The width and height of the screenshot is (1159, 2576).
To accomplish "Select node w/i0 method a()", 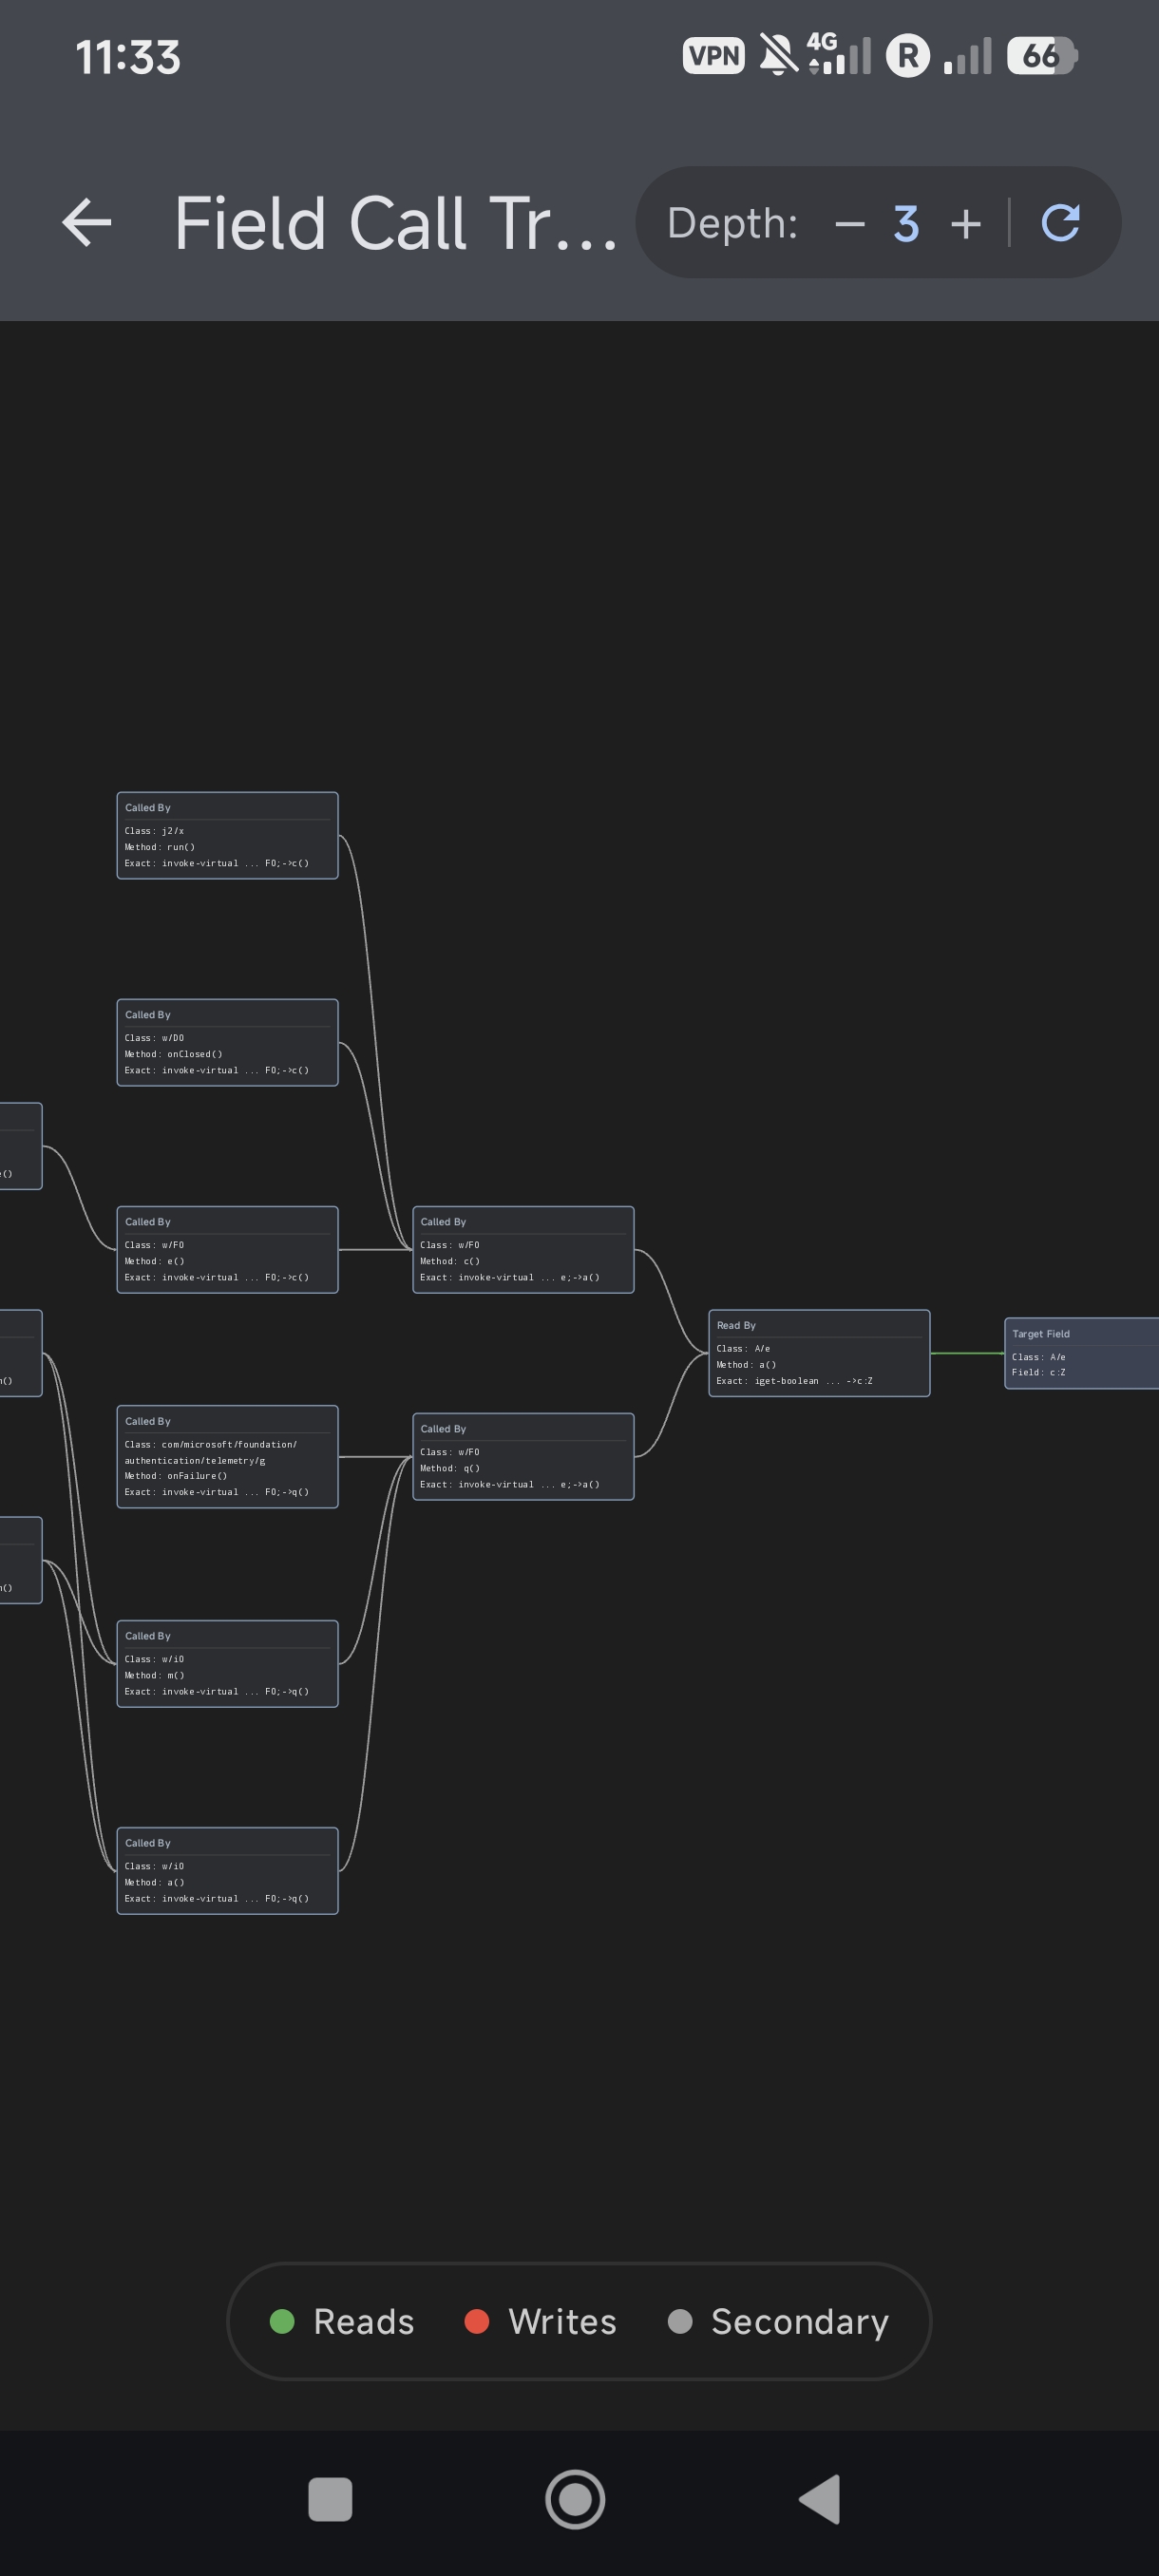I will click(227, 1870).
